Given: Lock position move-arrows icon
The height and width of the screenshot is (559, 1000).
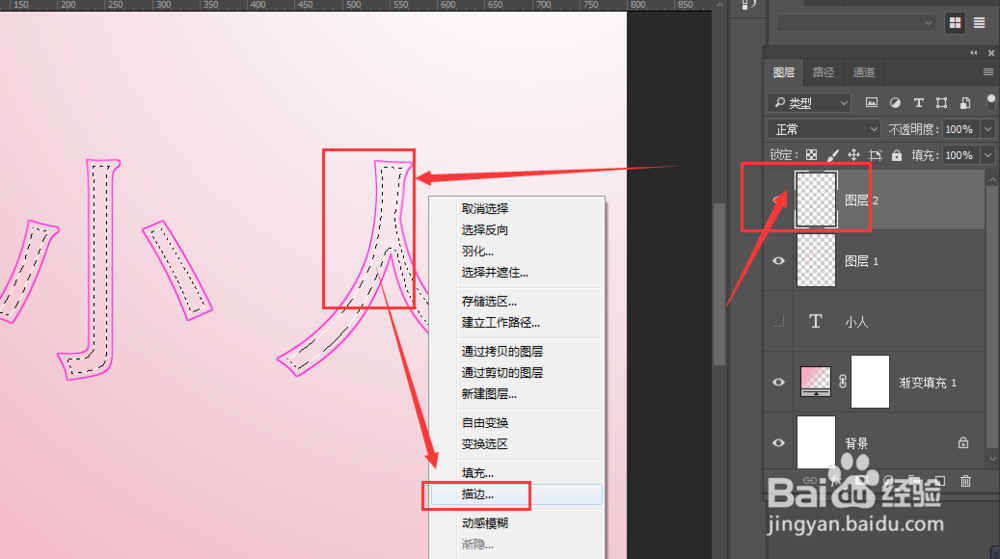Looking at the screenshot, I should click(853, 155).
